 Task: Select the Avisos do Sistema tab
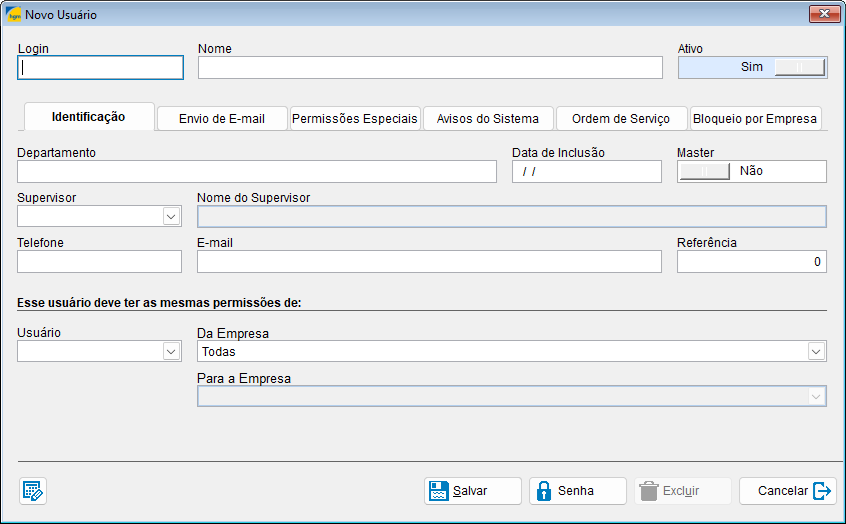click(488, 118)
